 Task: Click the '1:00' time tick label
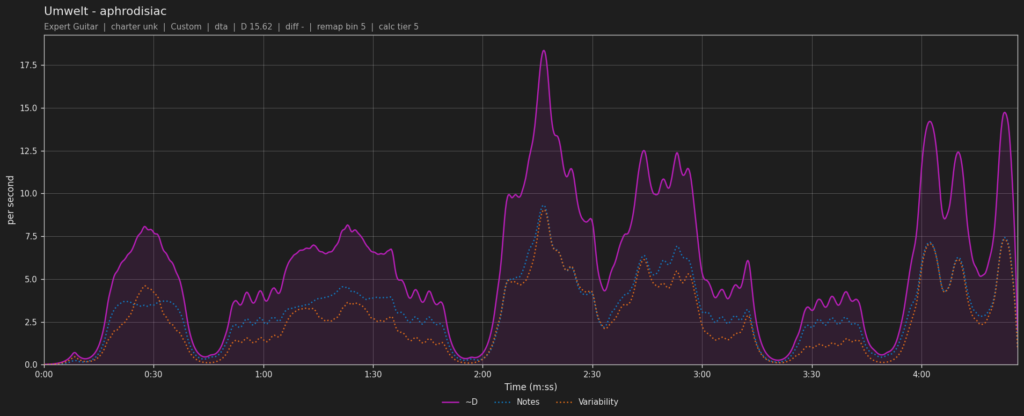tap(263, 375)
